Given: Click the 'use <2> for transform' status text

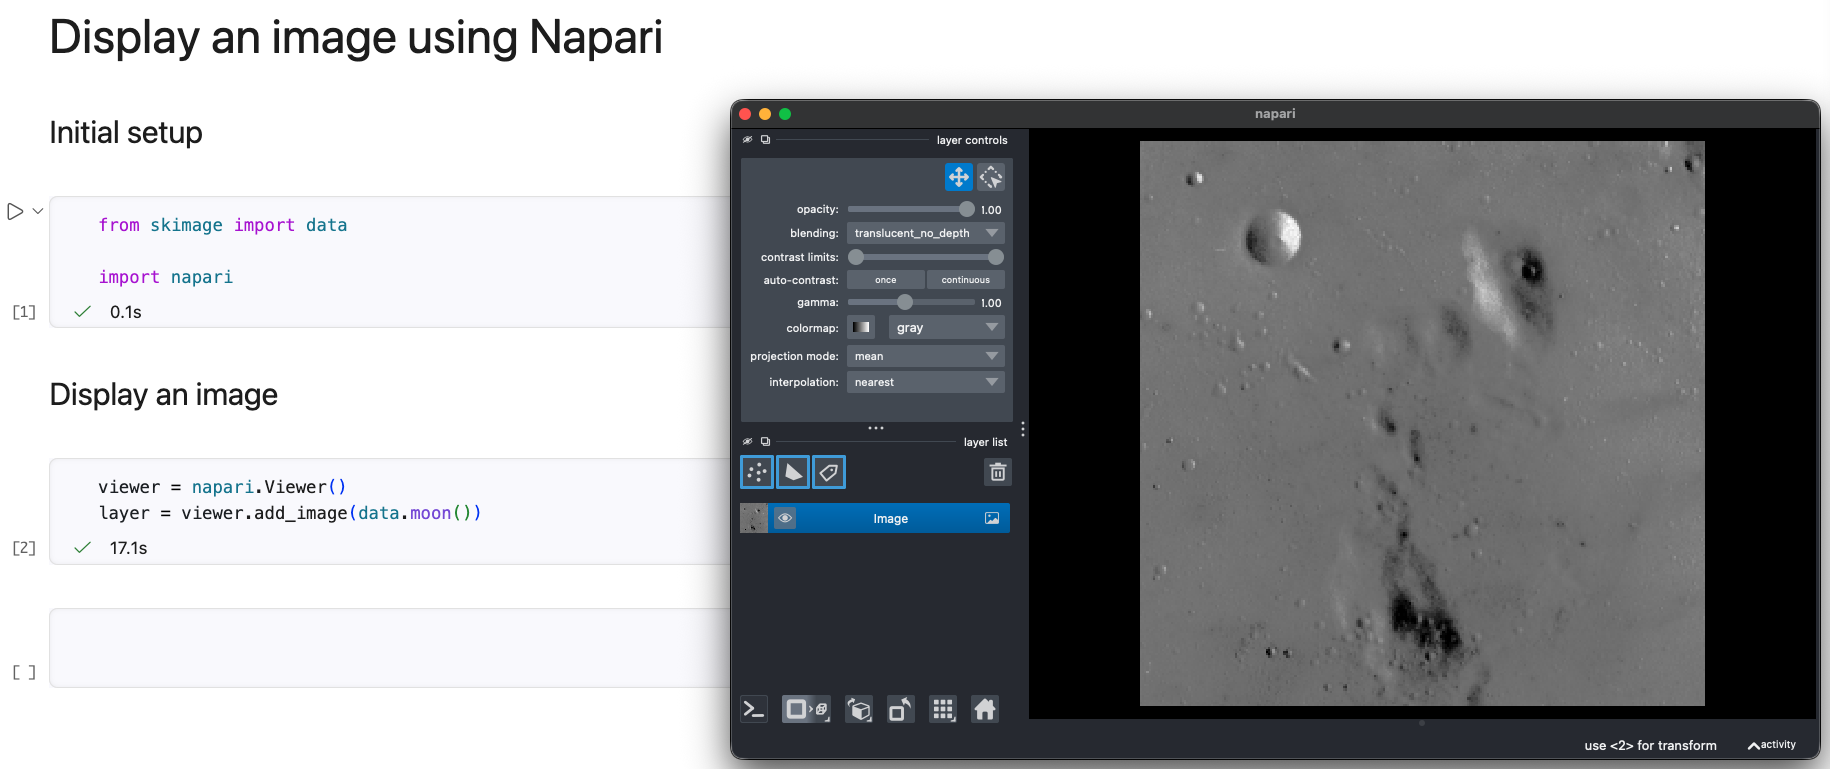Looking at the screenshot, I should pos(1650,745).
